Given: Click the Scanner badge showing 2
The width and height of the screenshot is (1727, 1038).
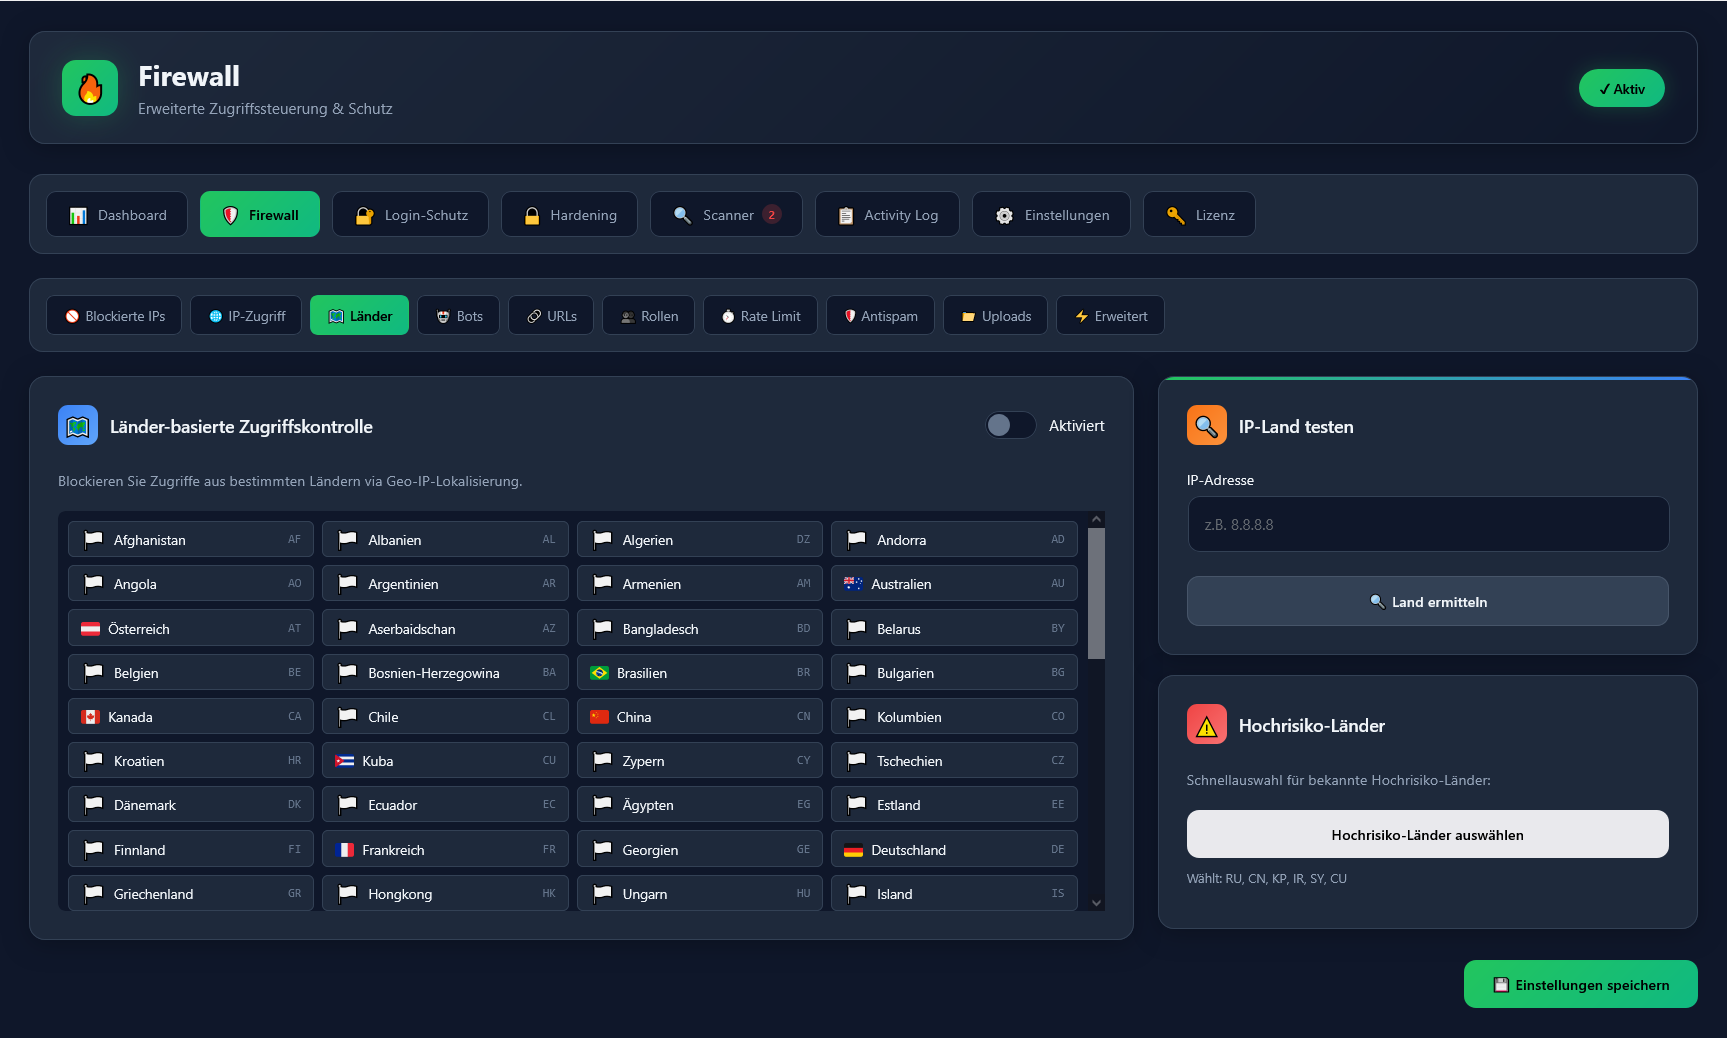Looking at the screenshot, I should pyautogui.click(x=772, y=215).
